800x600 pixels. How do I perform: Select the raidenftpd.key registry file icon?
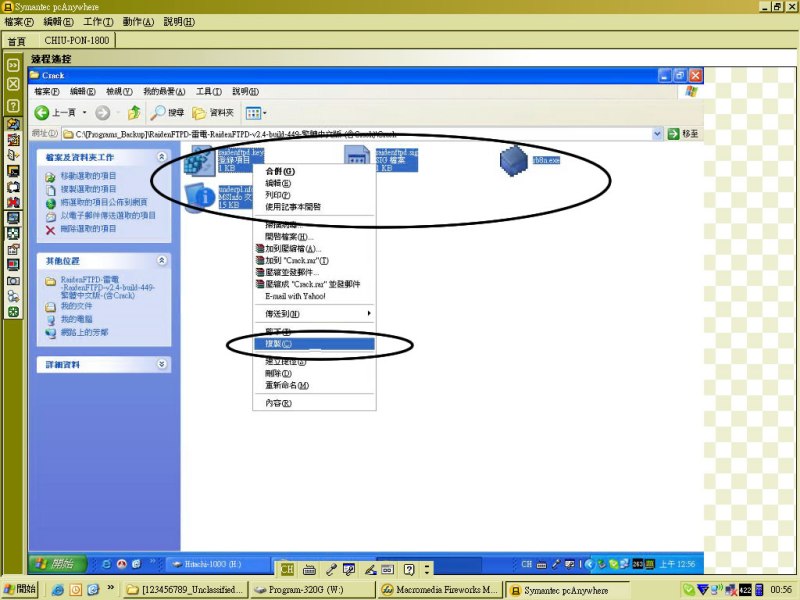[x=199, y=159]
